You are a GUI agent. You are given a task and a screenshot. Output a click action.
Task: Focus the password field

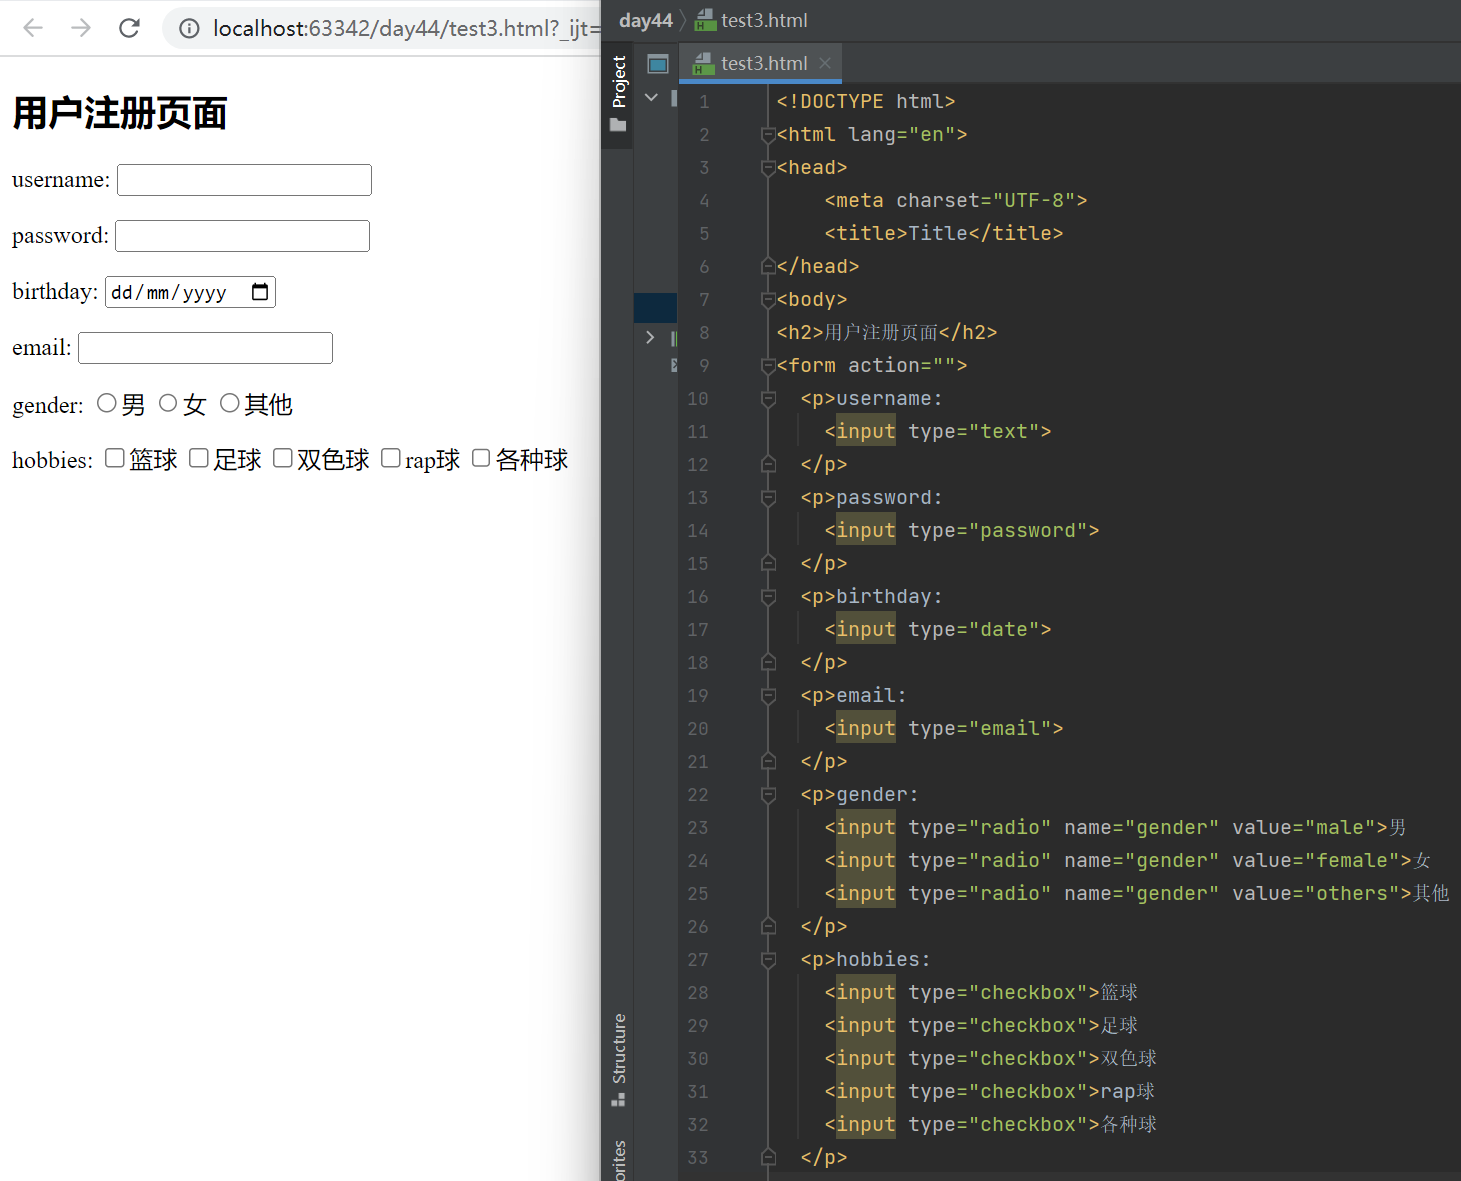tap(242, 236)
